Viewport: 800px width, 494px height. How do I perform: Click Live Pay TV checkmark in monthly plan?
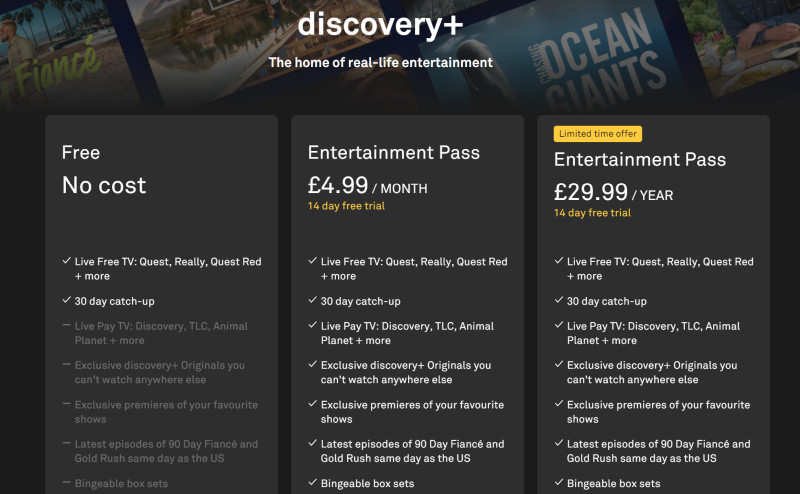(x=313, y=325)
